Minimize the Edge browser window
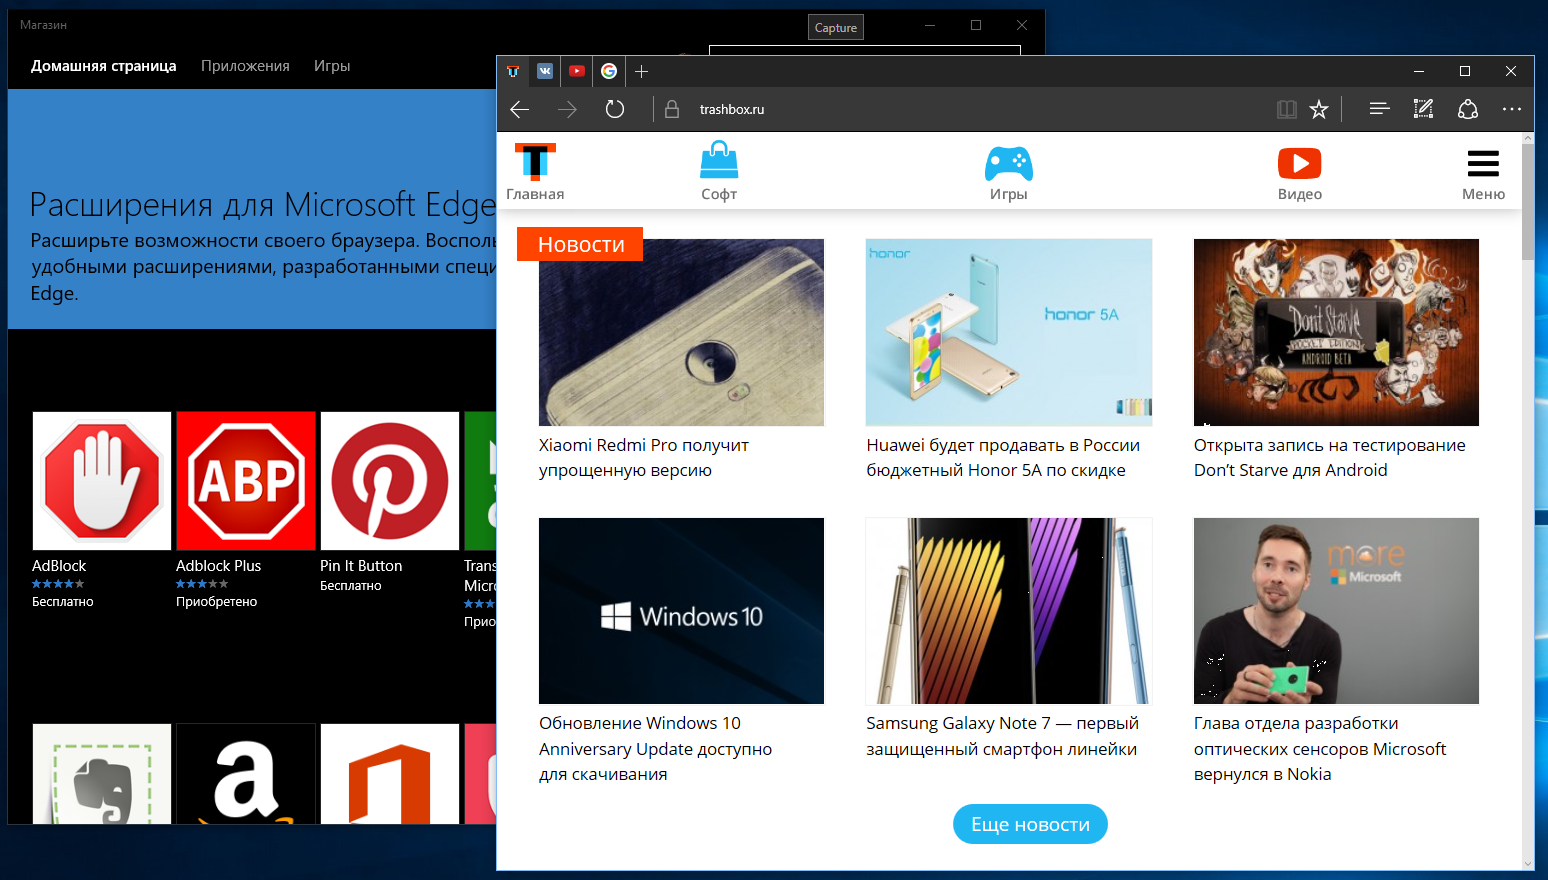Screen dimensions: 1548x880 tap(1418, 71)
